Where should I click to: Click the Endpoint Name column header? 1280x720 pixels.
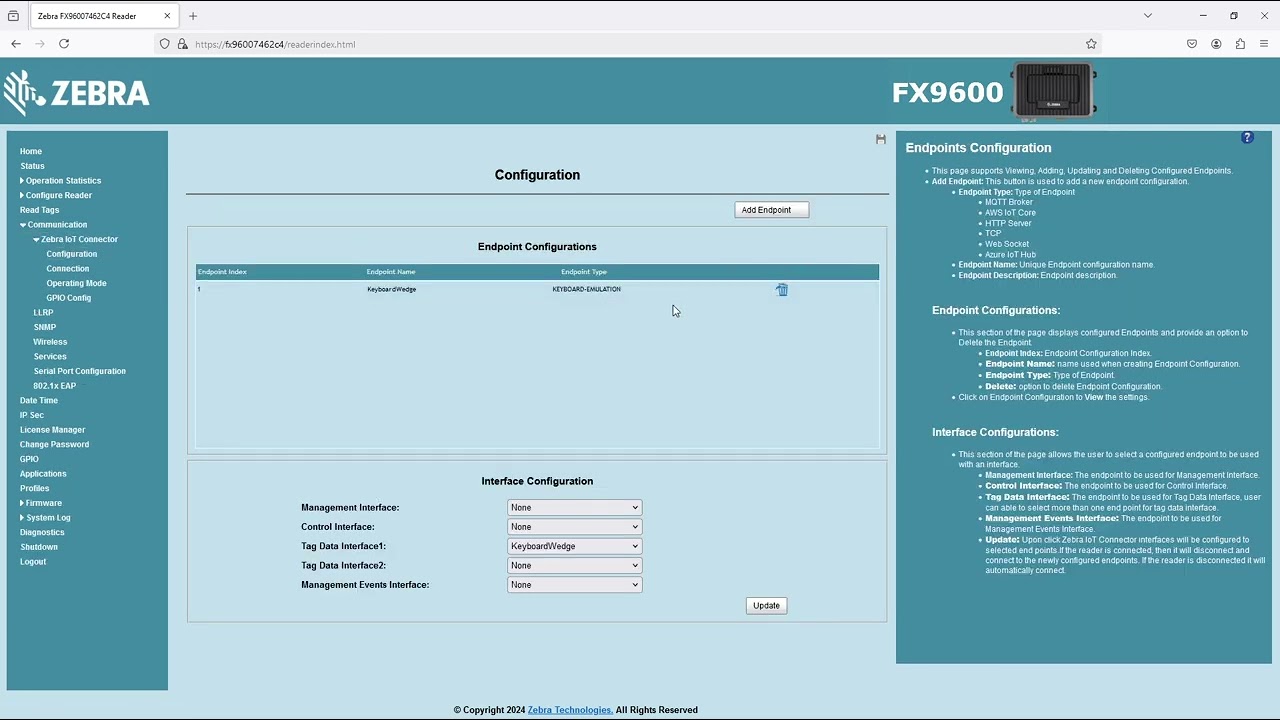point(391,272)
